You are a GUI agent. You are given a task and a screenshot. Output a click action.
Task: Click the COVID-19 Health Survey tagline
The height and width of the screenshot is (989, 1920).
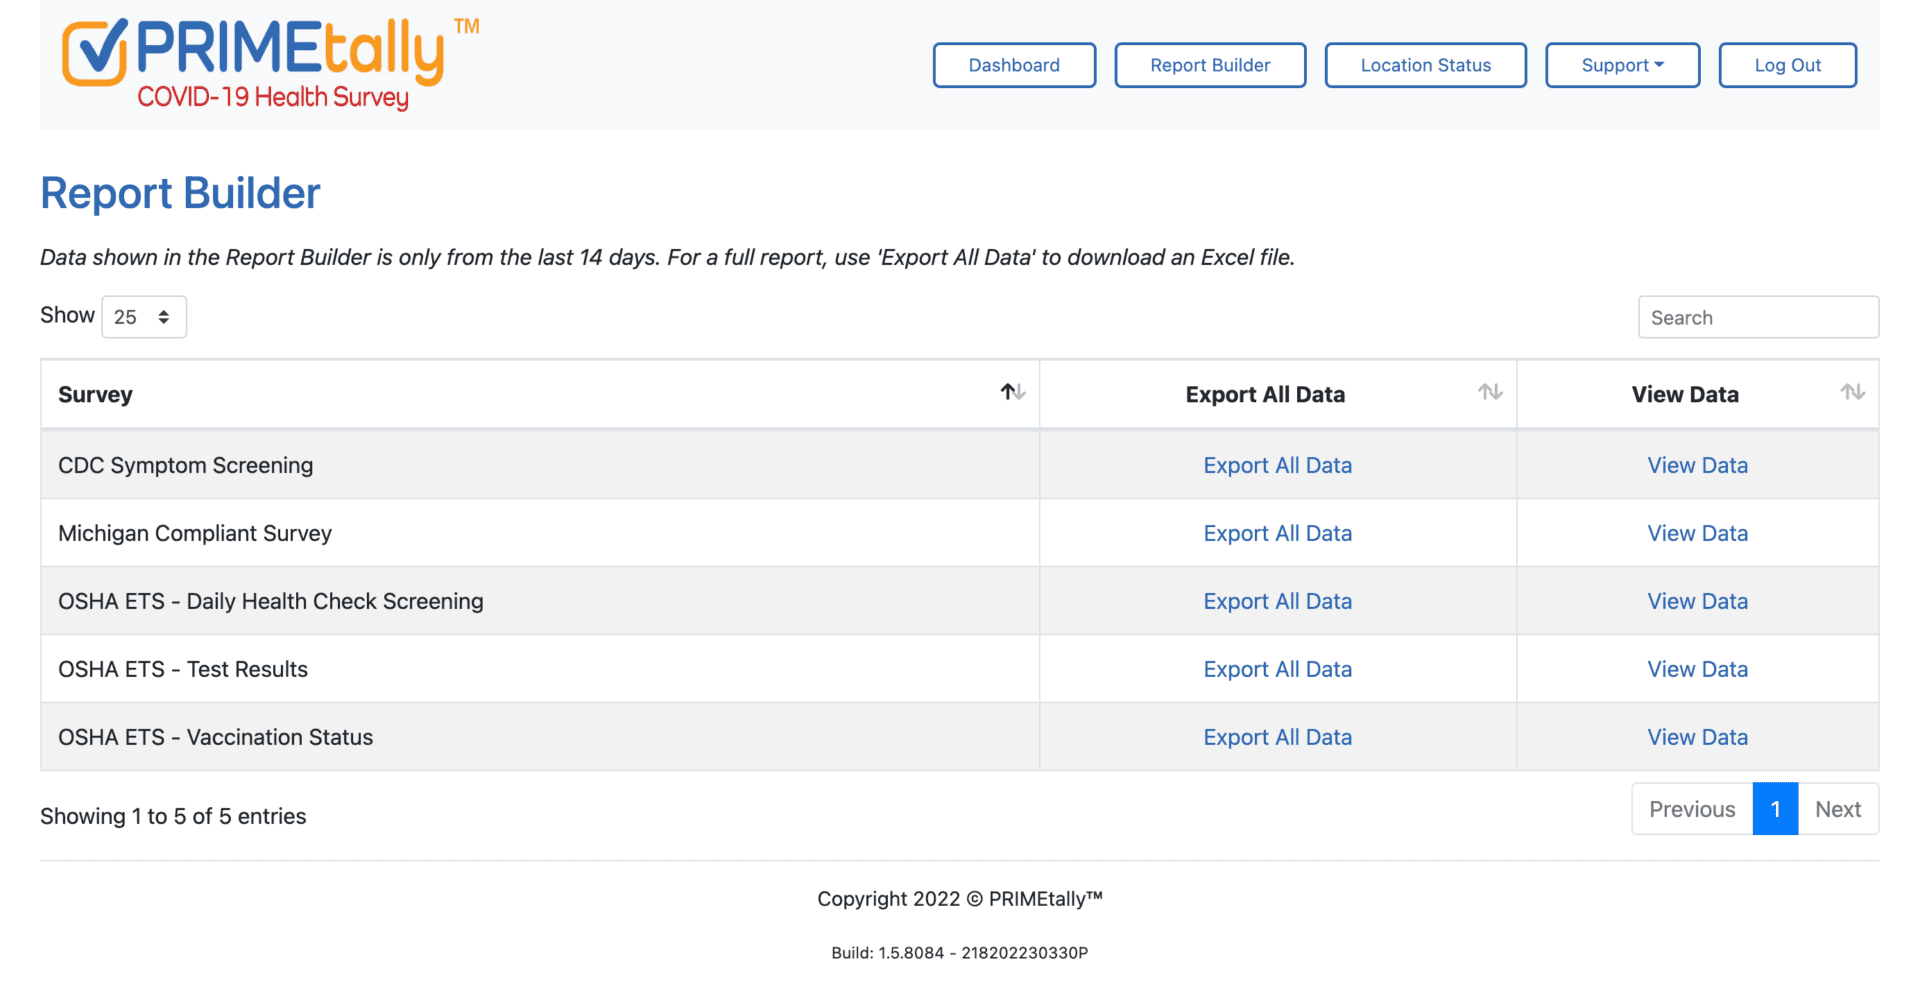click(273, 97)
